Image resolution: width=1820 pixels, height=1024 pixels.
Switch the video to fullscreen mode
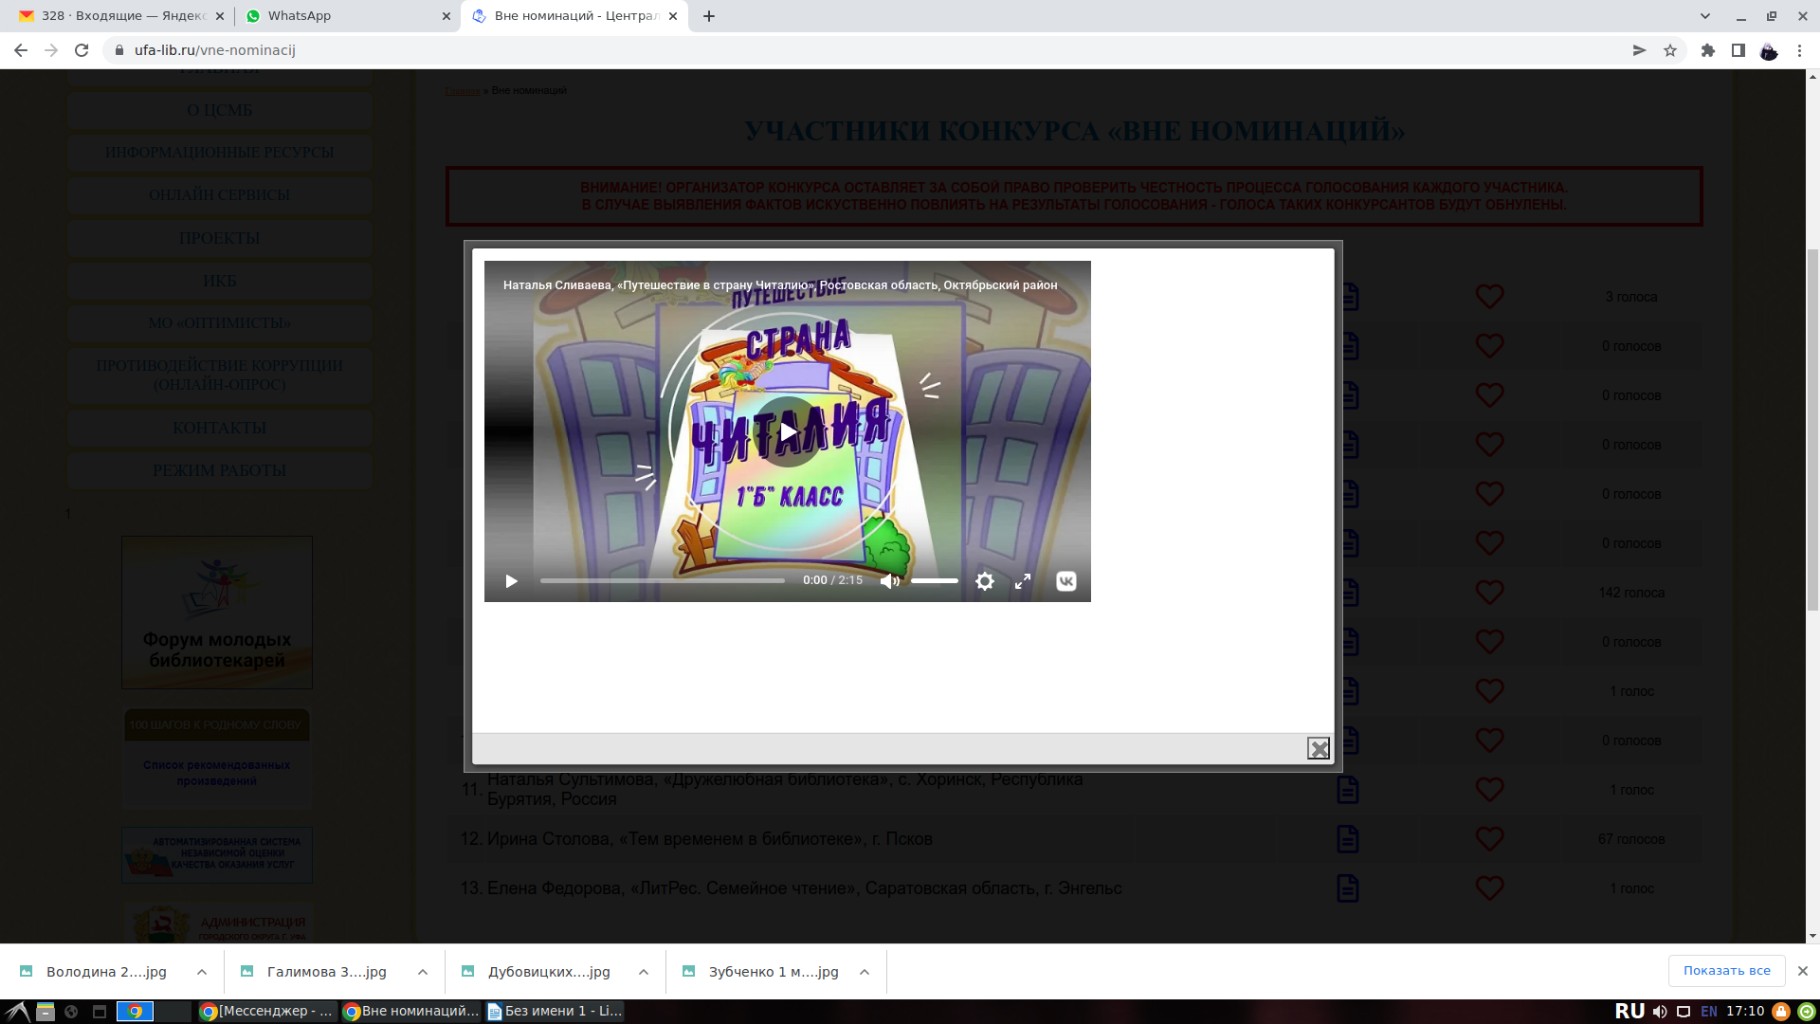pos(1022,581)
